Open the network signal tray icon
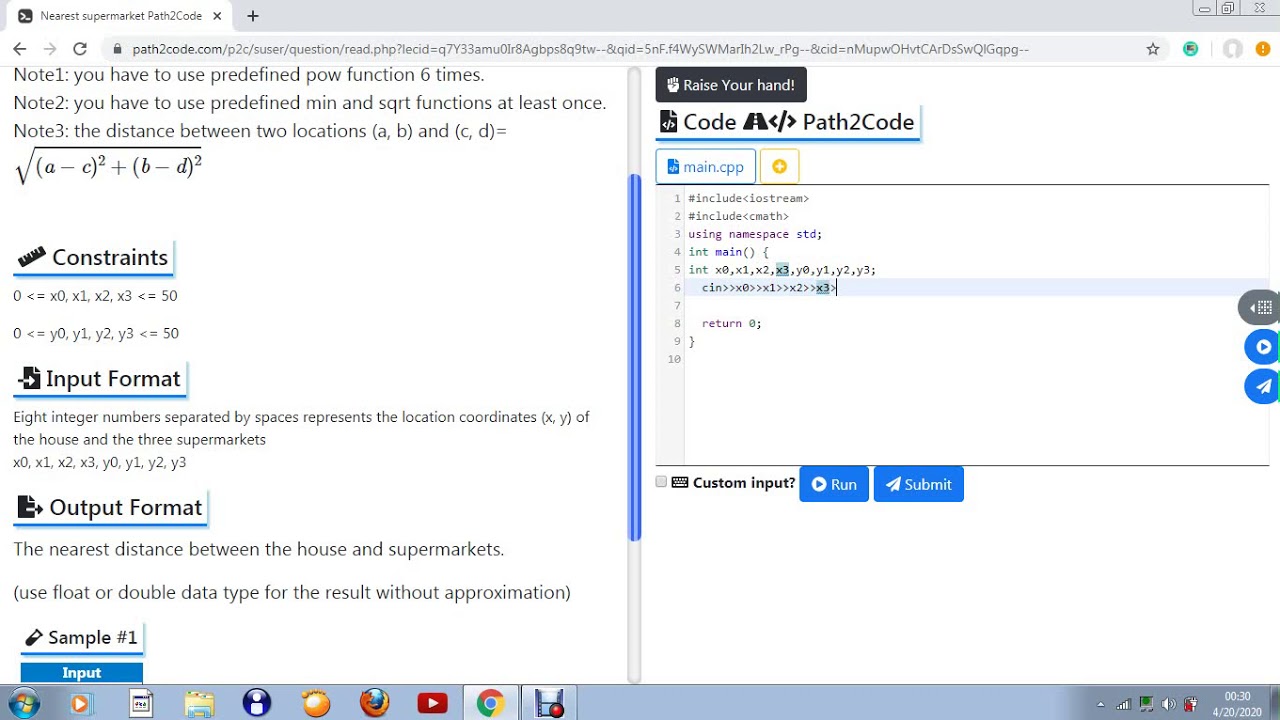Viewport: 1280px width, 720px height. tap(1124, 704)
